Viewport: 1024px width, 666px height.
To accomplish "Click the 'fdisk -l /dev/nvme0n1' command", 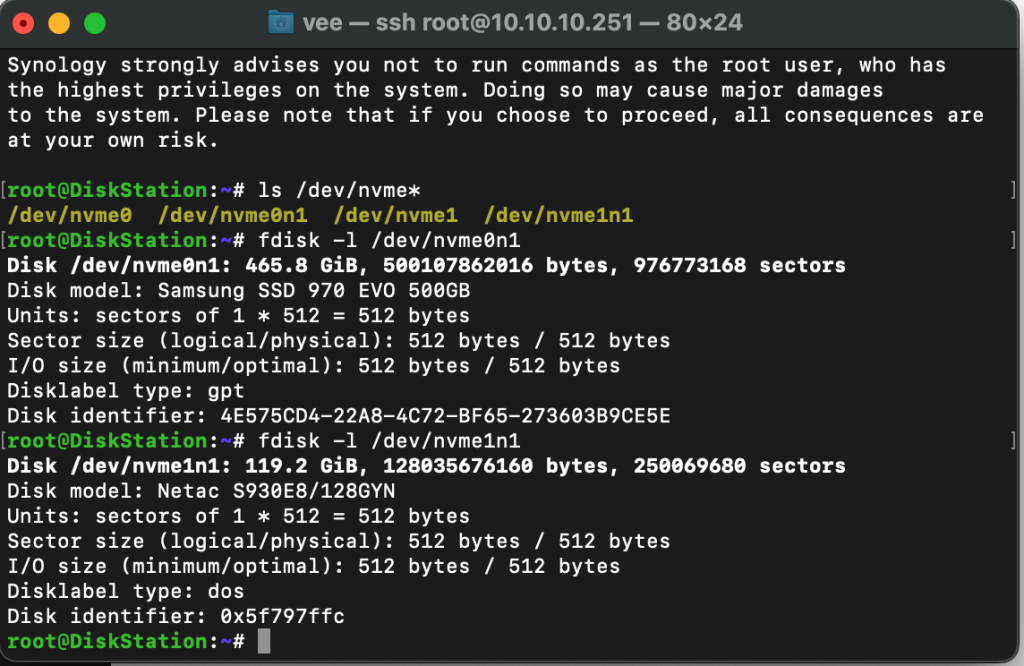I will 389,240.
